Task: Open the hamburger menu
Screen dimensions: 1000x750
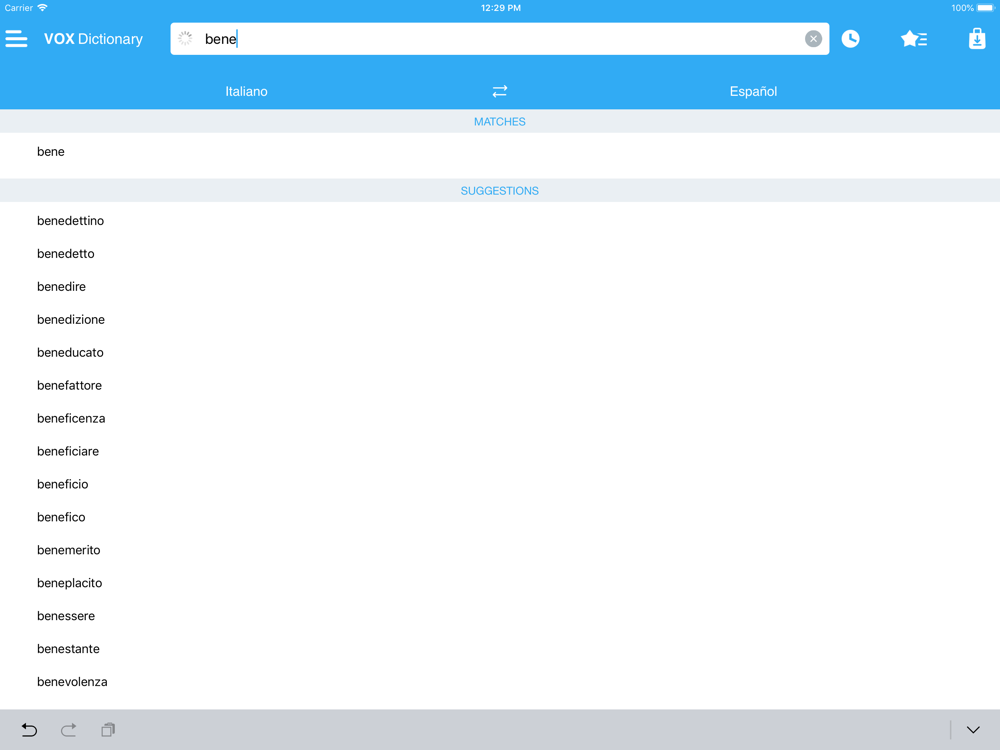Action: pos(17,39)
